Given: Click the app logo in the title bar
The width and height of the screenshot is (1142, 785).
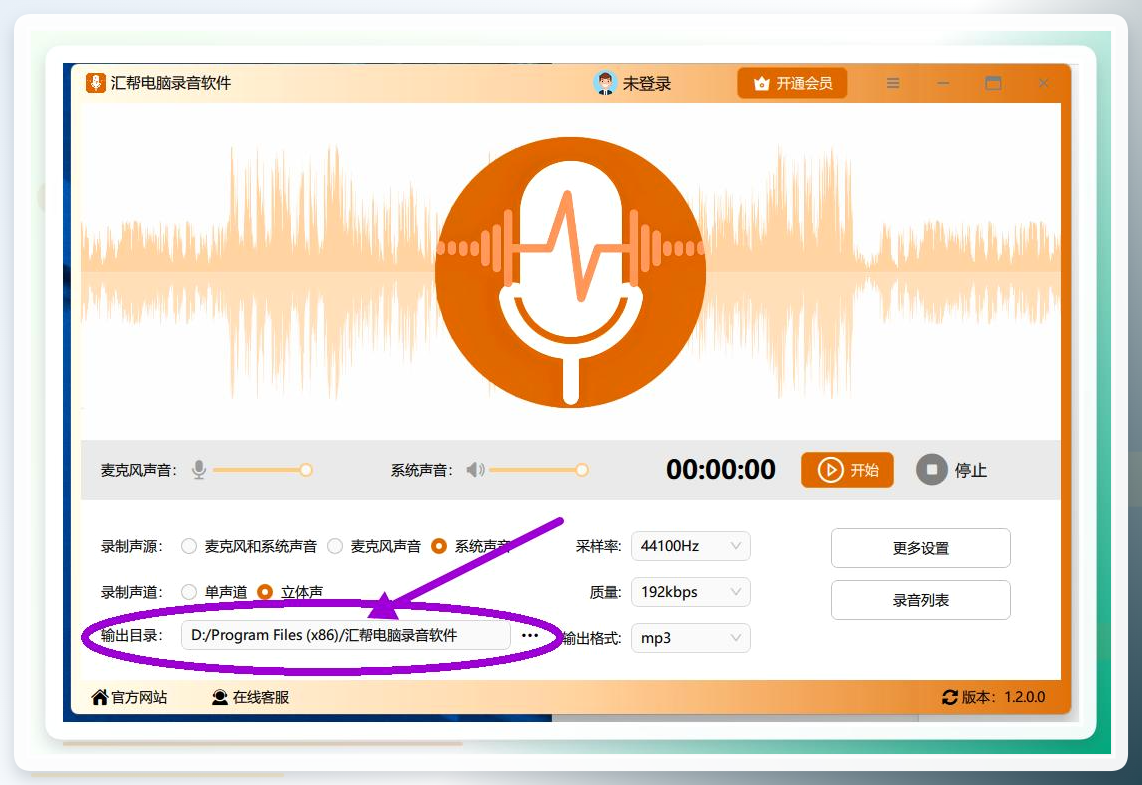Looking at the screenshot, I should coord(96,83).
